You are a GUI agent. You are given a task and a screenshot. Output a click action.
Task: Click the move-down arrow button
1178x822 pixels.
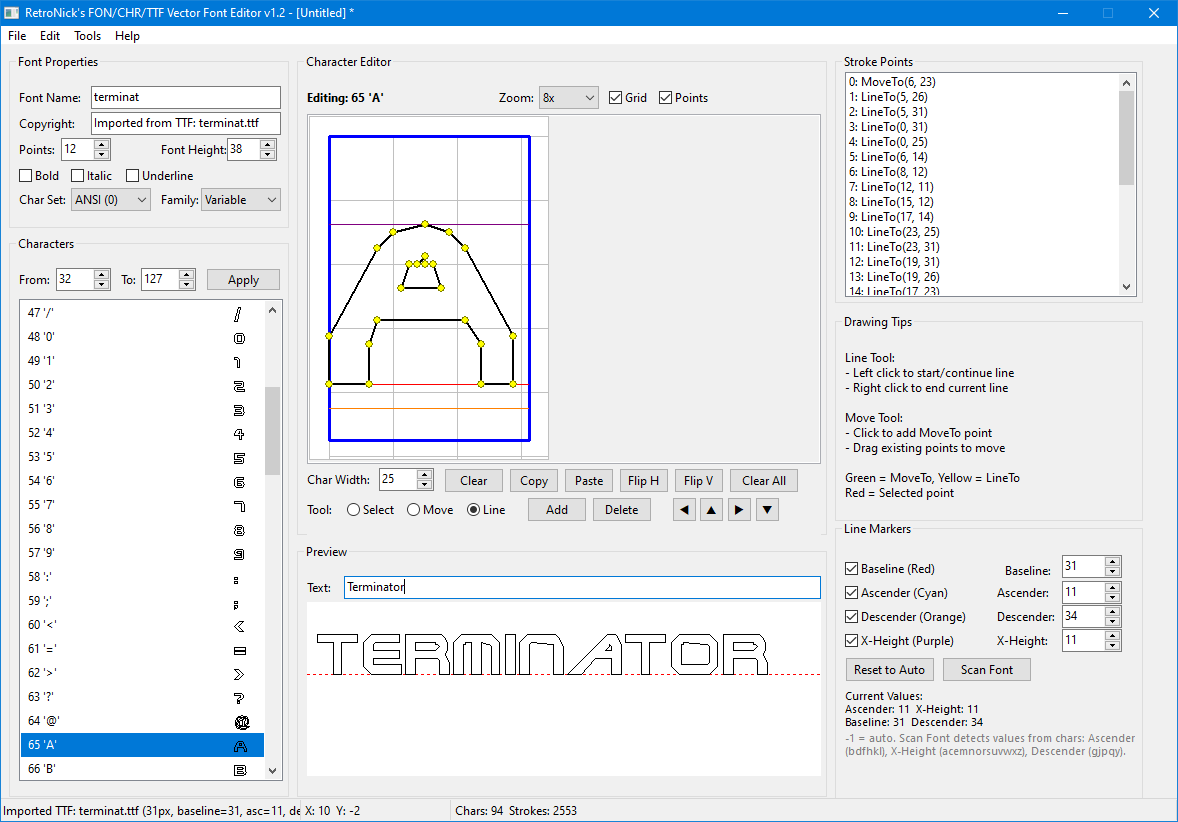(767, 509)
